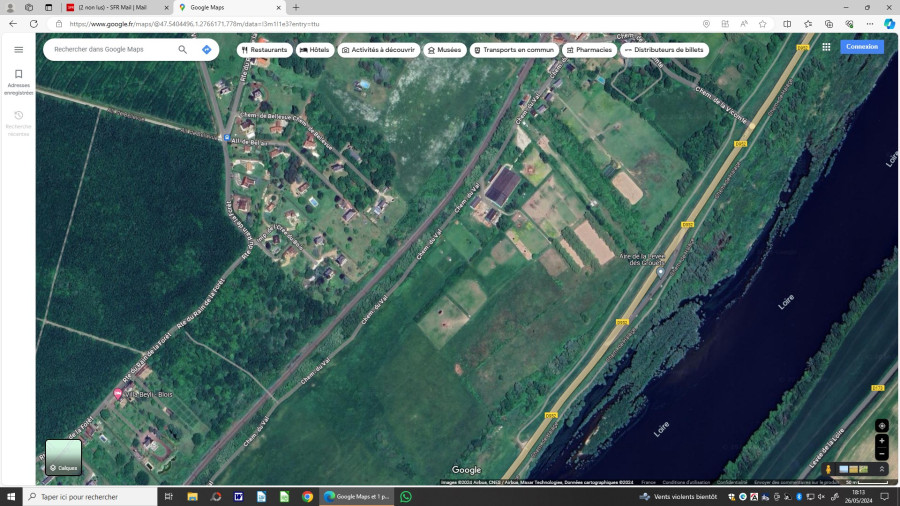
Task: Show Hôtels on the map
Action: 314,49
